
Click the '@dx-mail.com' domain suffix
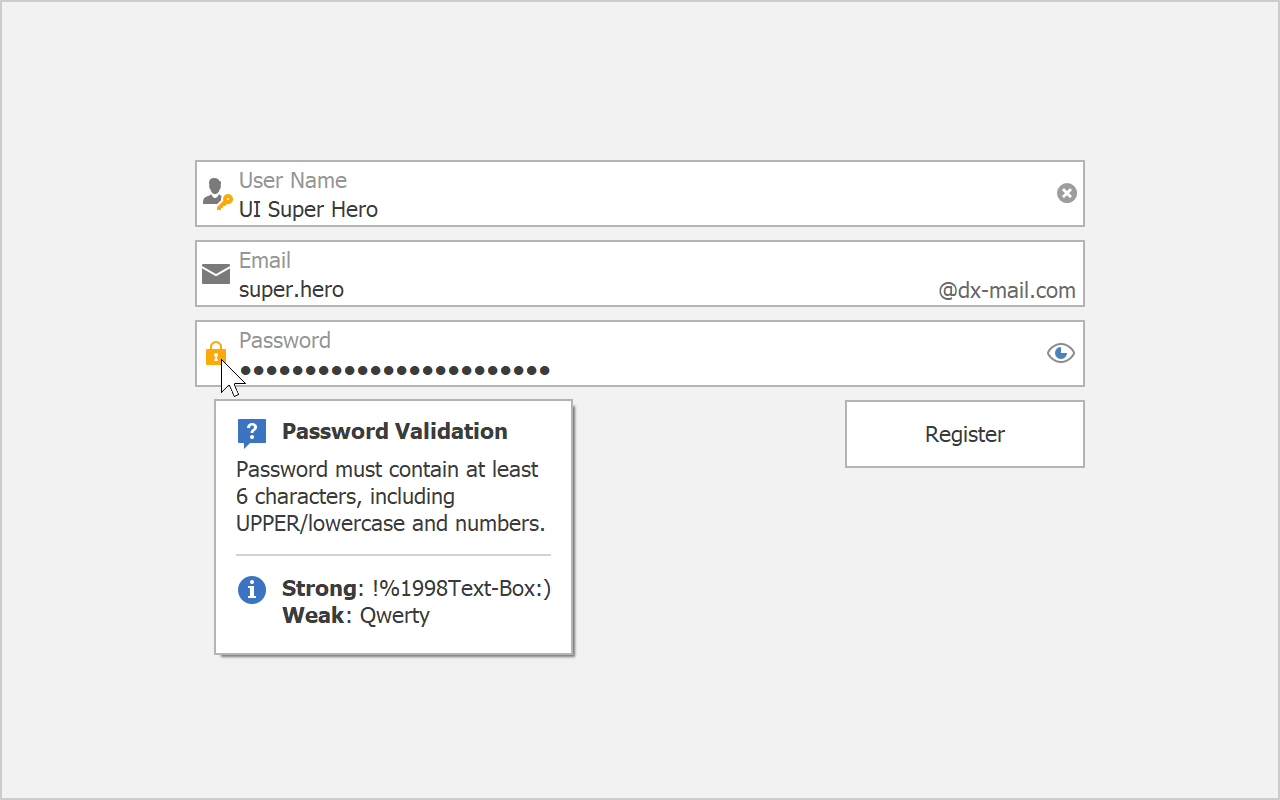click(x=1006, y=291)
